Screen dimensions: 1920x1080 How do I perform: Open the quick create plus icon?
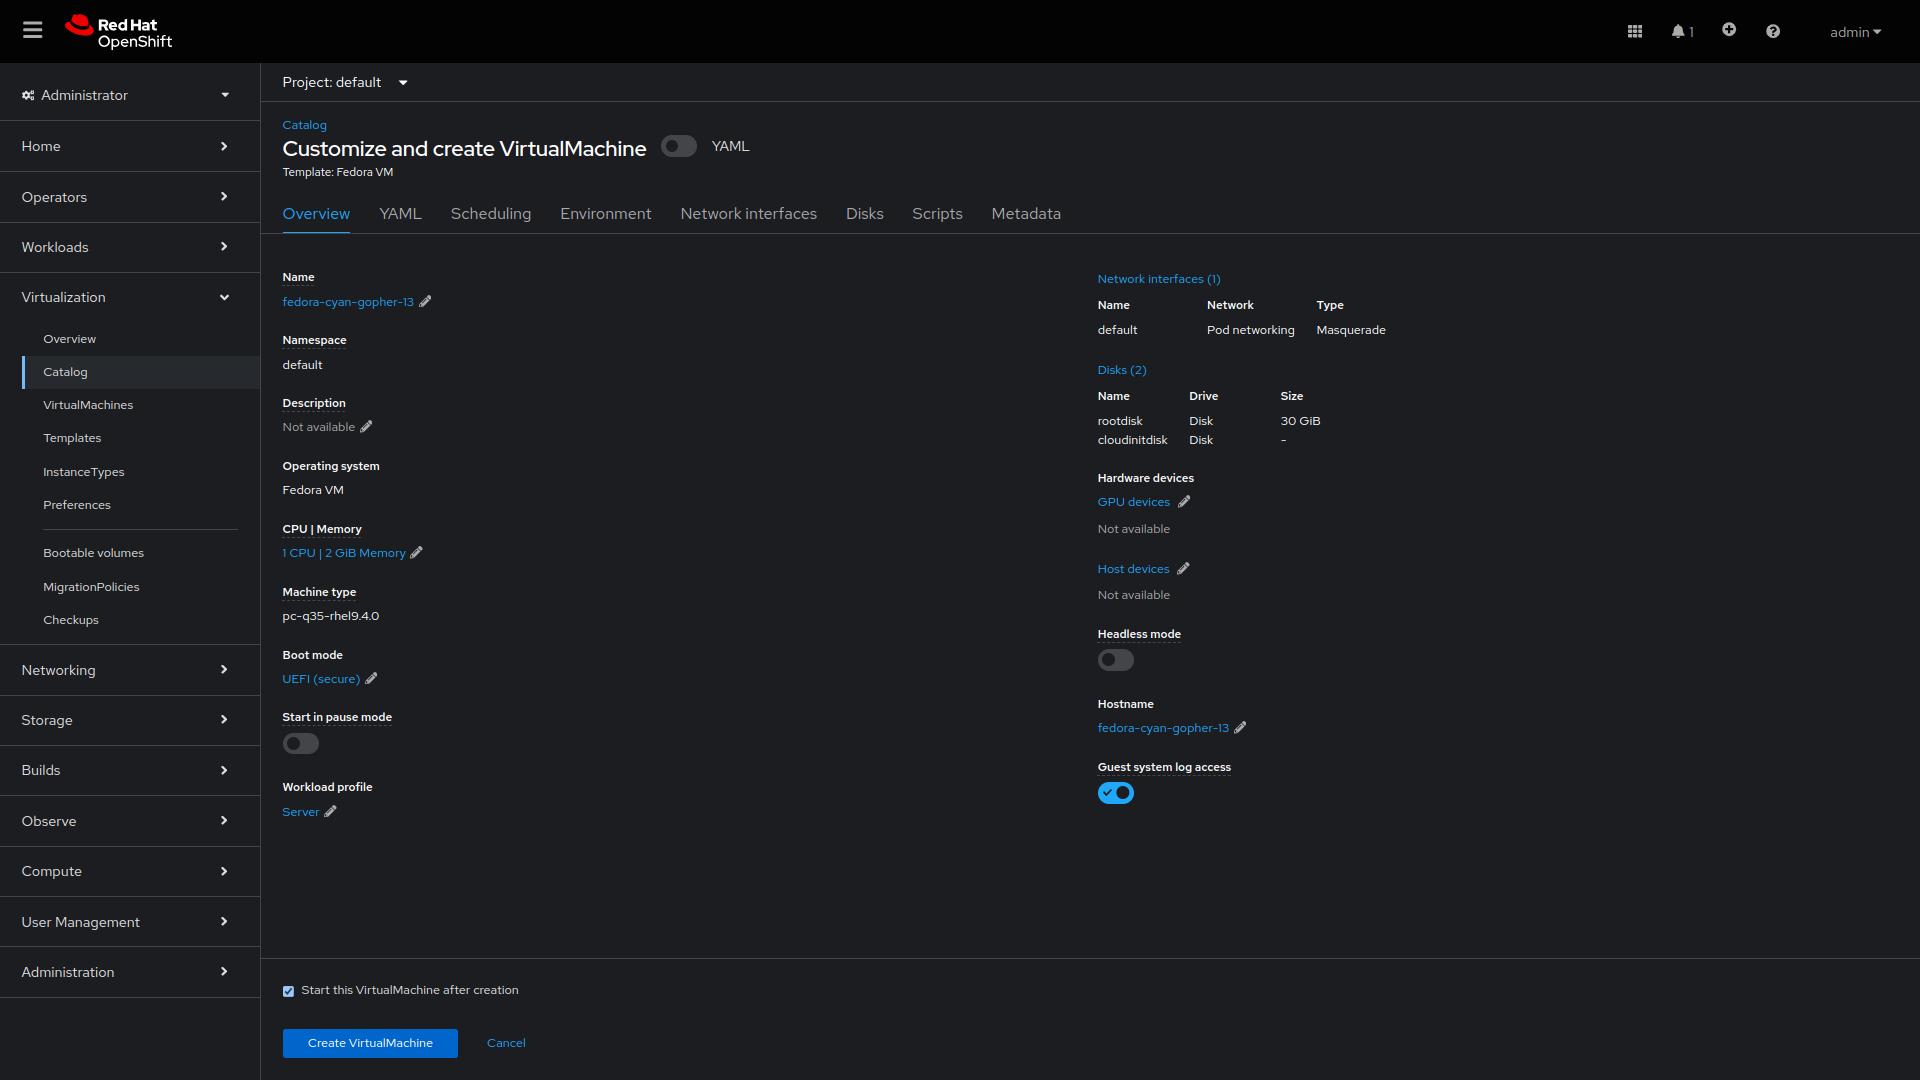point(1729,31)
